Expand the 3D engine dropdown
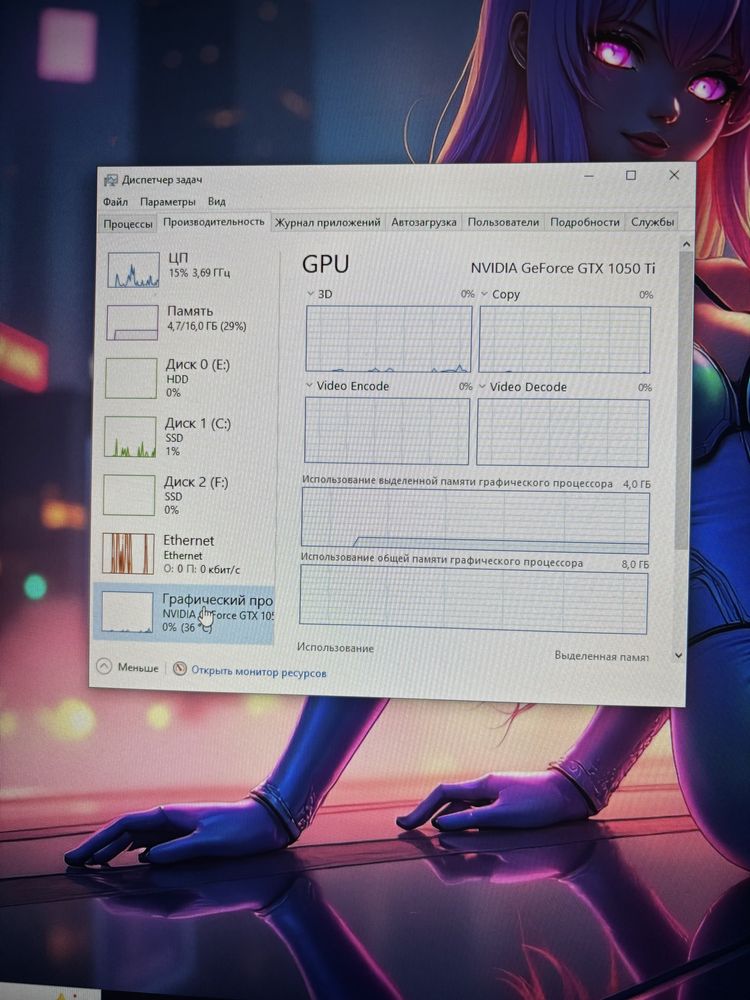 pyautogui.click(x=311, y=294)
